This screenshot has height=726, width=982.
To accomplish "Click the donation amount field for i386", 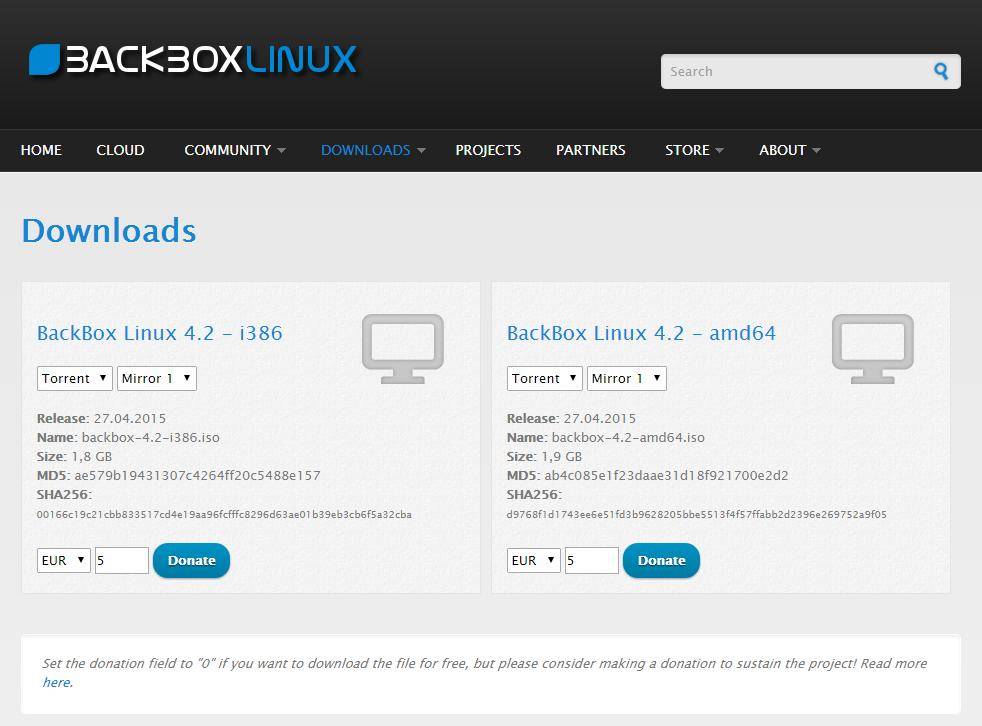I will (x=121, y=560).
